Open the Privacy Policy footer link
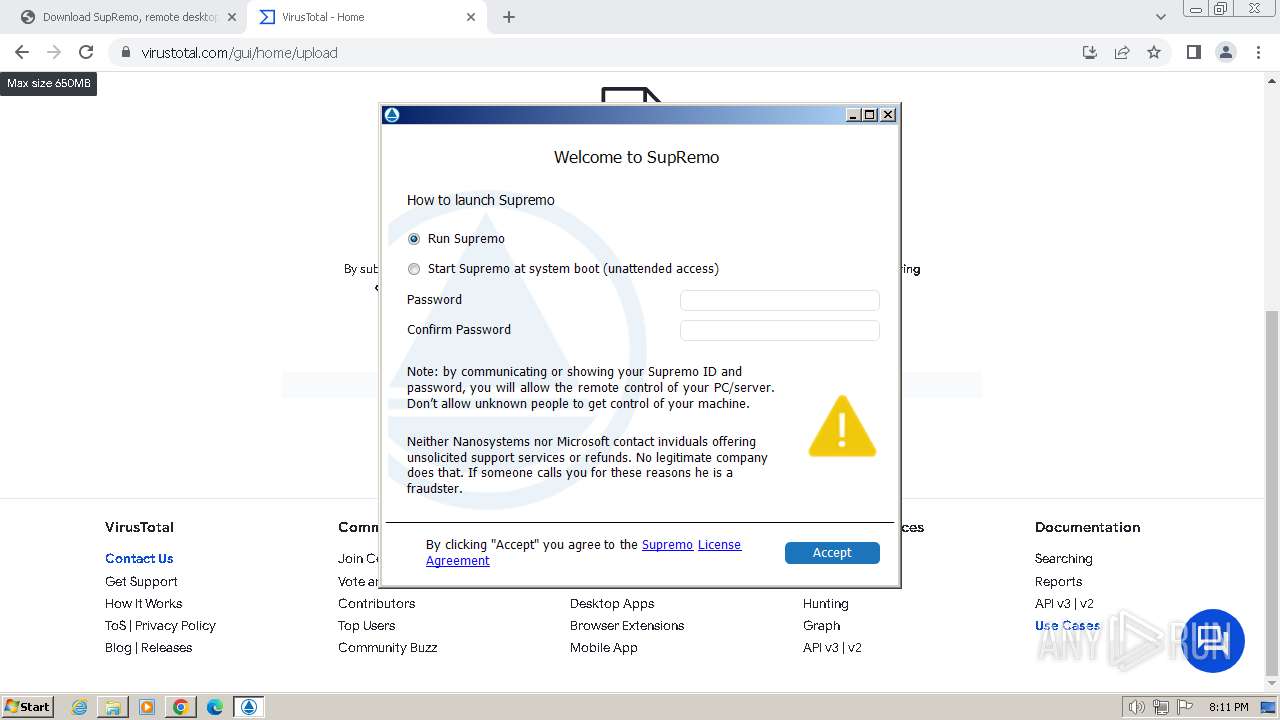Screen dimensions: 1280x720 pyautogui.click(x=175, y=626)
